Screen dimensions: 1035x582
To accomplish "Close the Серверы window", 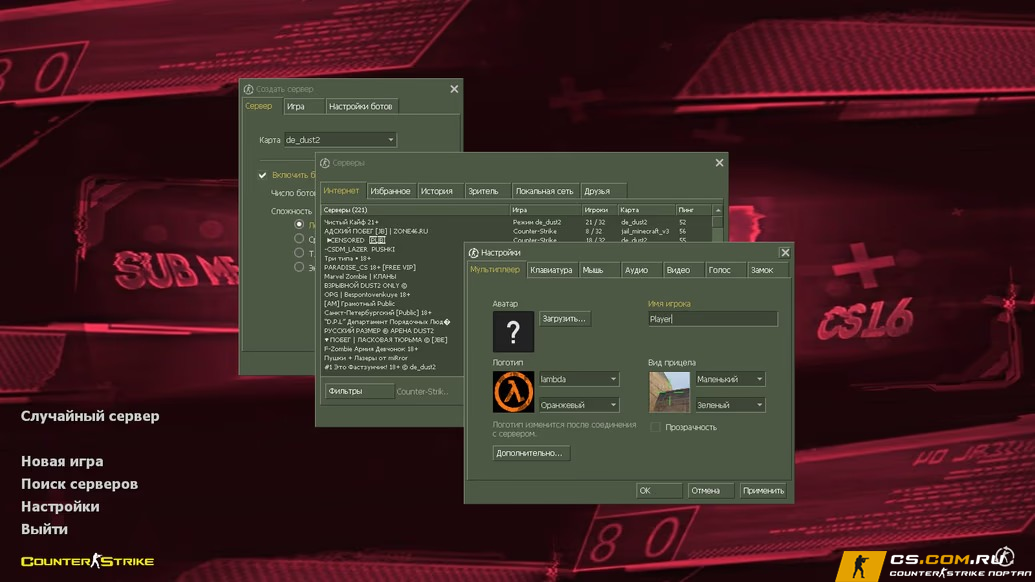I will 719,163.
